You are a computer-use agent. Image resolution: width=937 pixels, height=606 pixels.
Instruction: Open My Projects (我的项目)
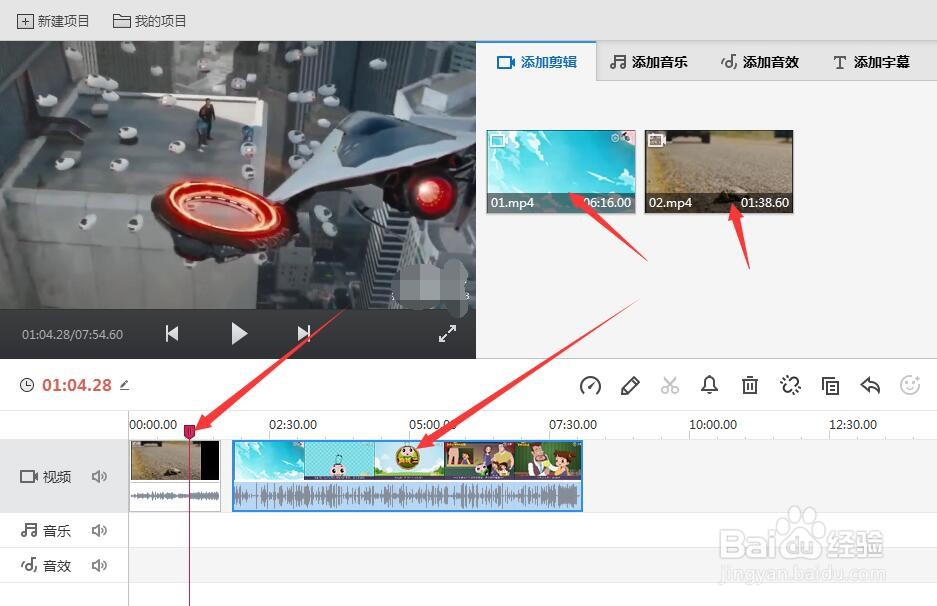coord(149,22)
